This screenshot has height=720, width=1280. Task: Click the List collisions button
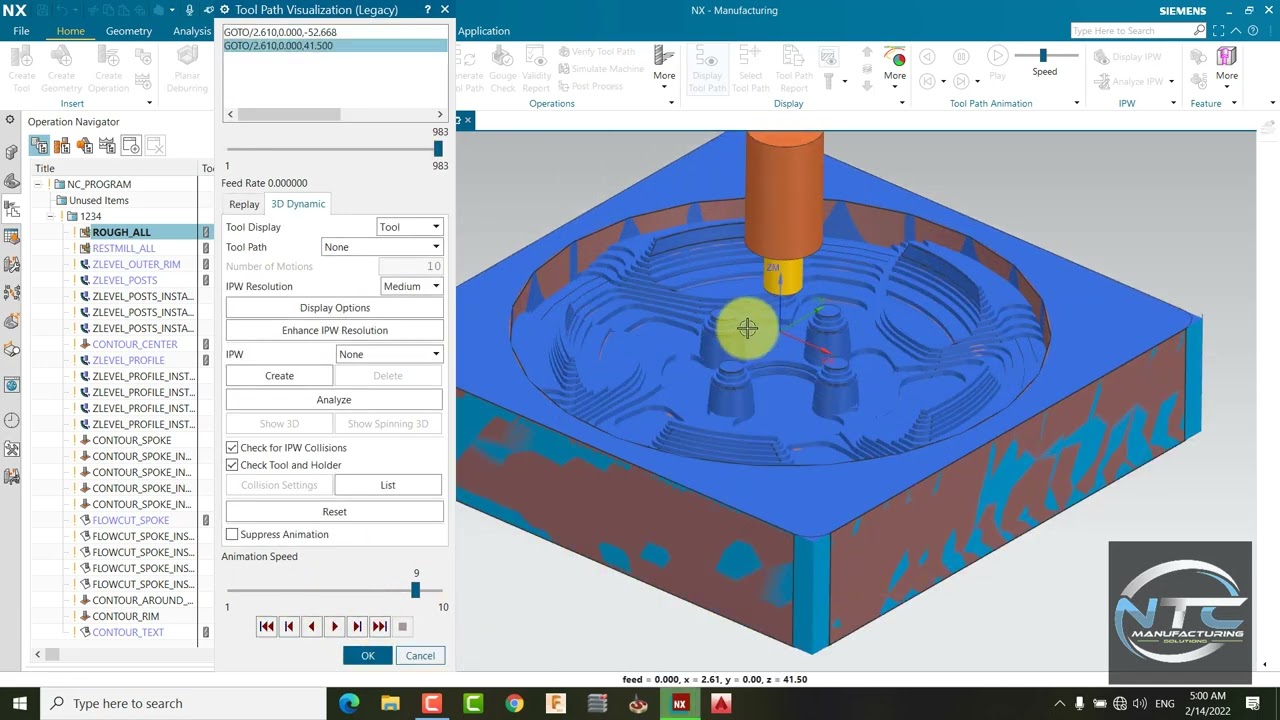(x=388, y=485)
